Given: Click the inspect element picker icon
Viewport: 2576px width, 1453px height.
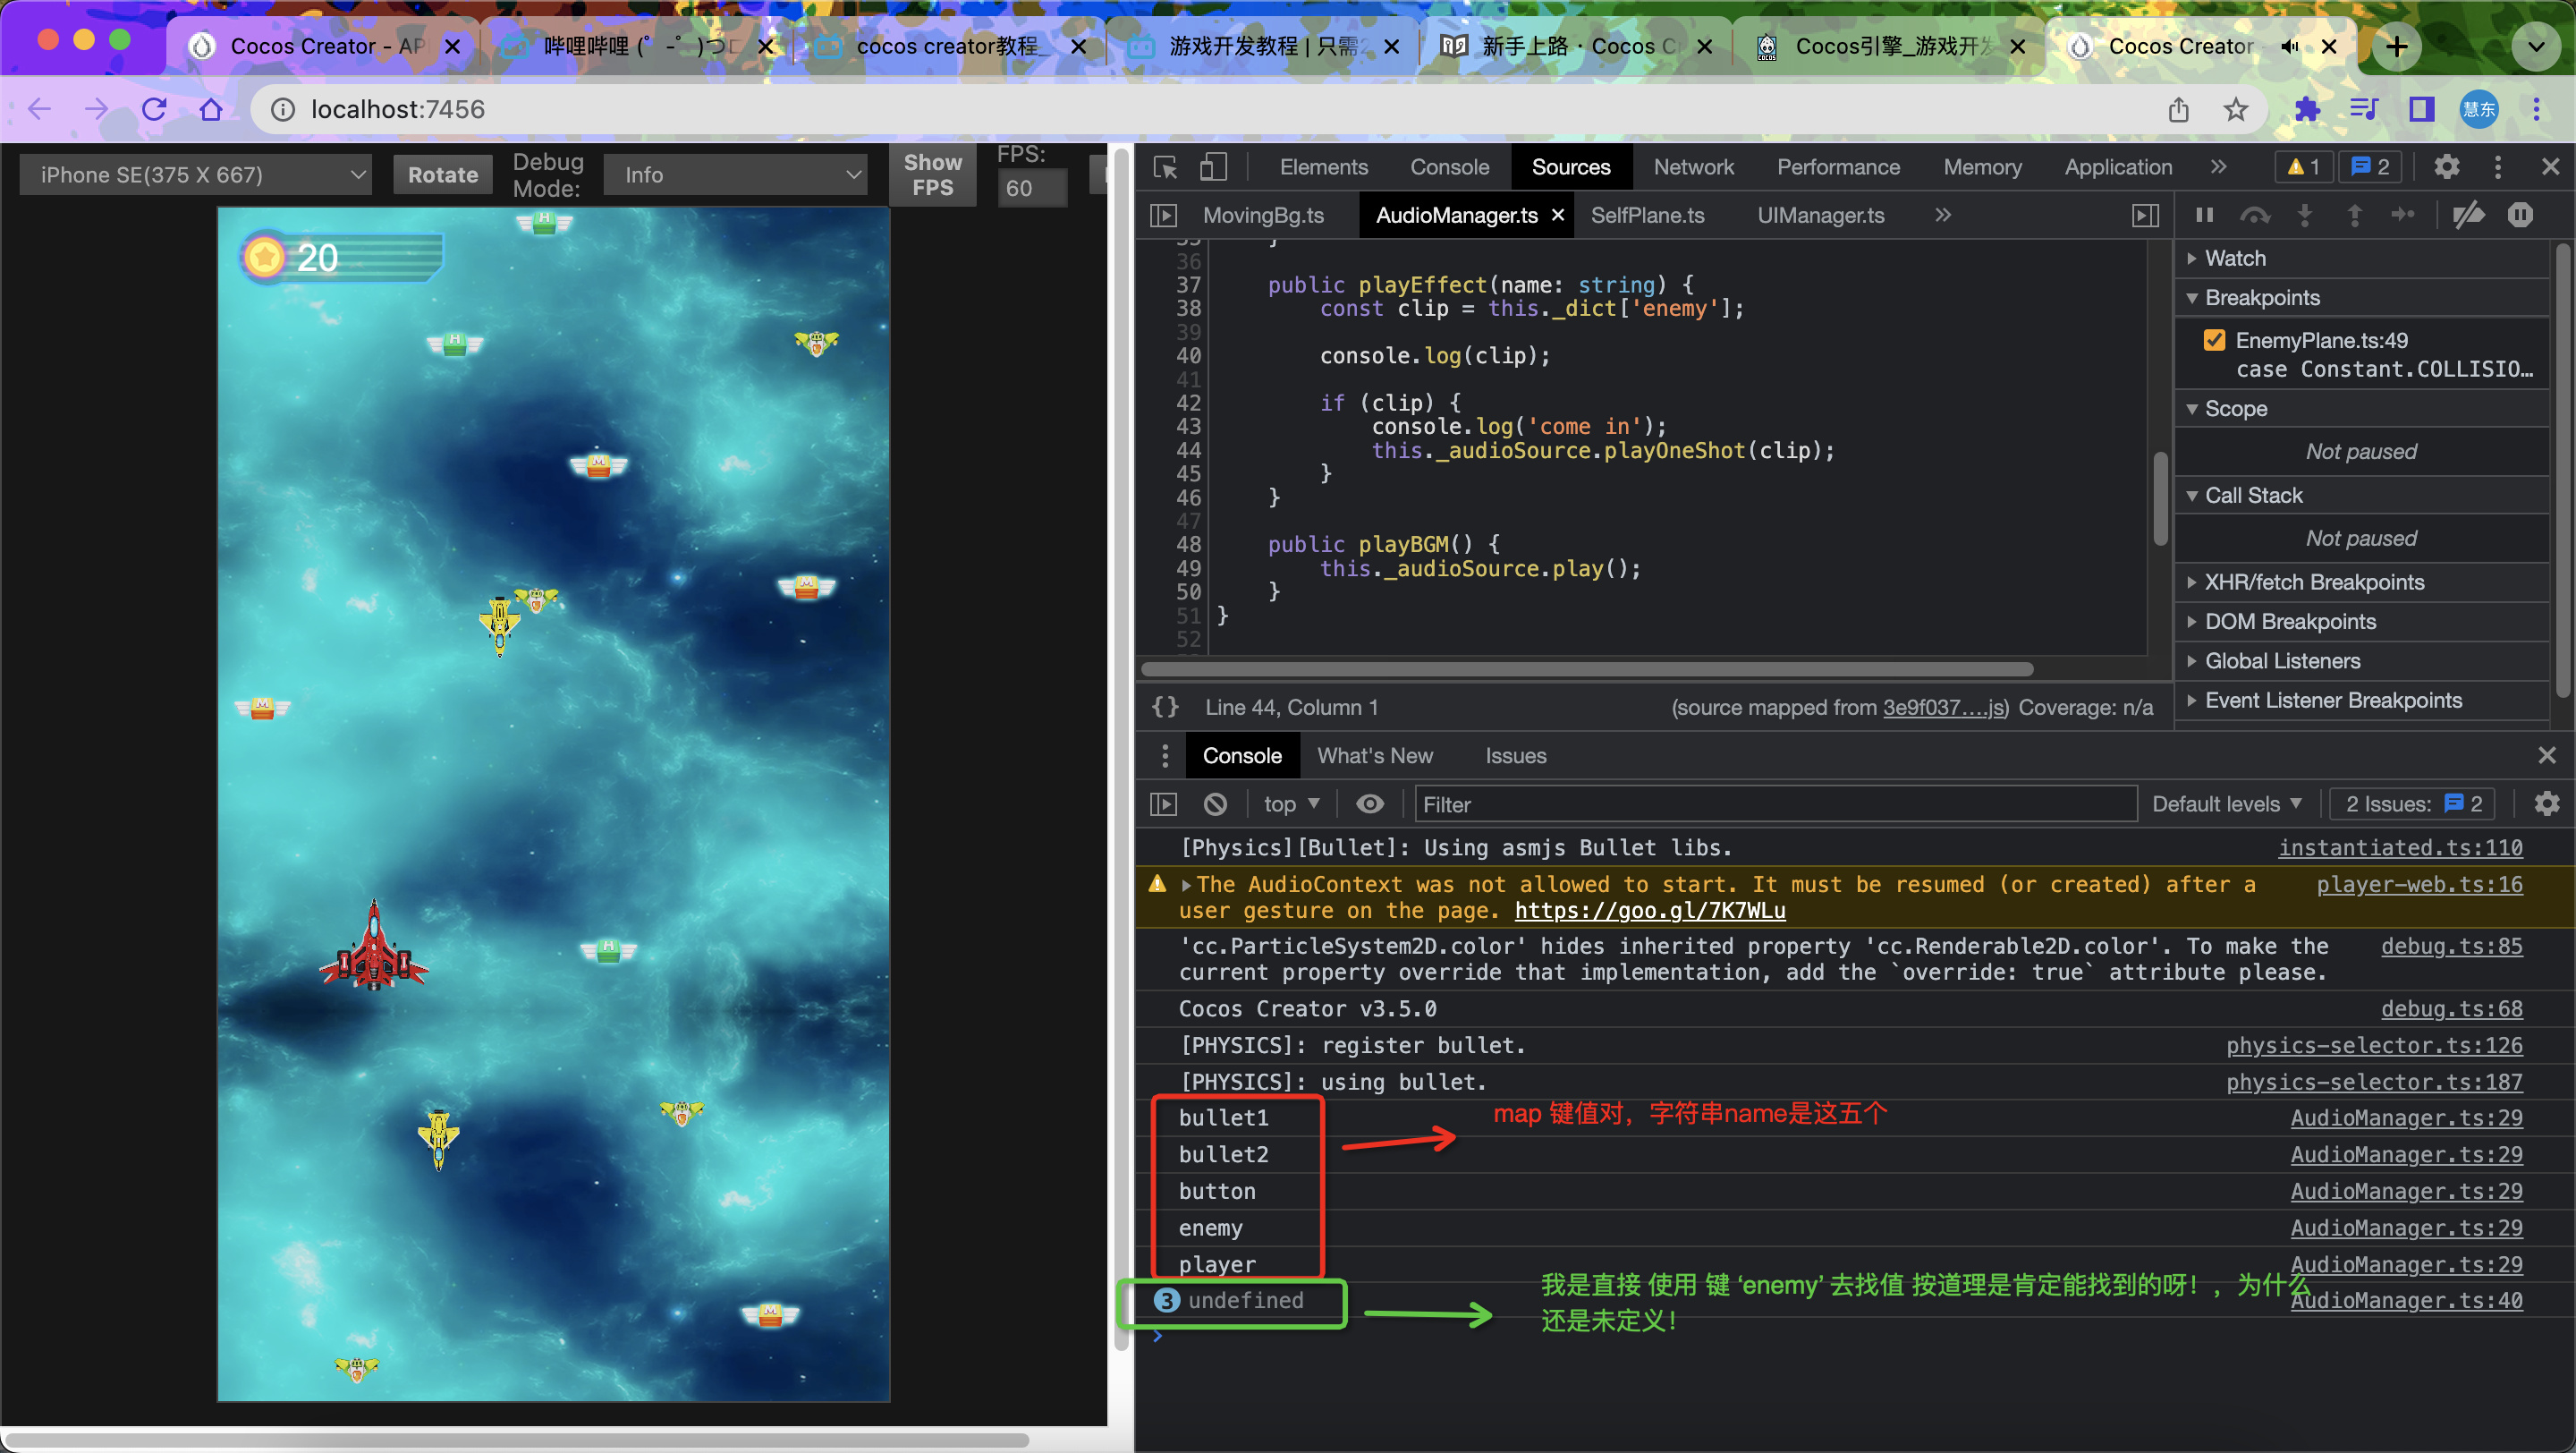Looking at the screenshot, I should tap(1165, 167).
